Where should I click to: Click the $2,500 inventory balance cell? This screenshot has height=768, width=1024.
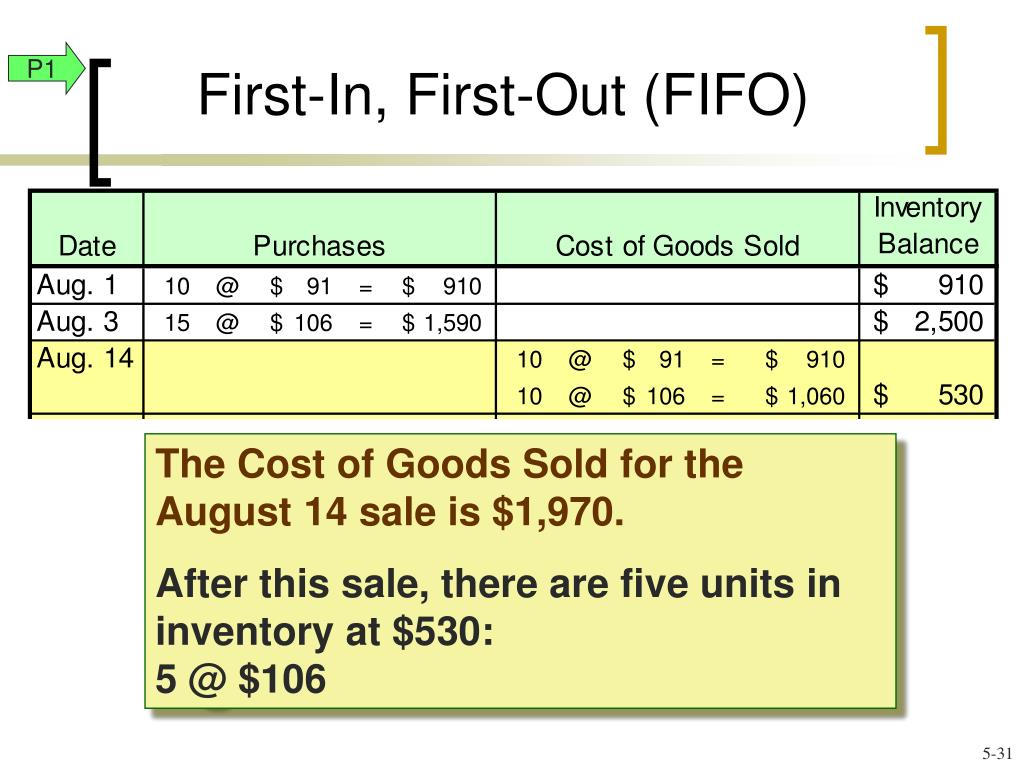point(928,322)
